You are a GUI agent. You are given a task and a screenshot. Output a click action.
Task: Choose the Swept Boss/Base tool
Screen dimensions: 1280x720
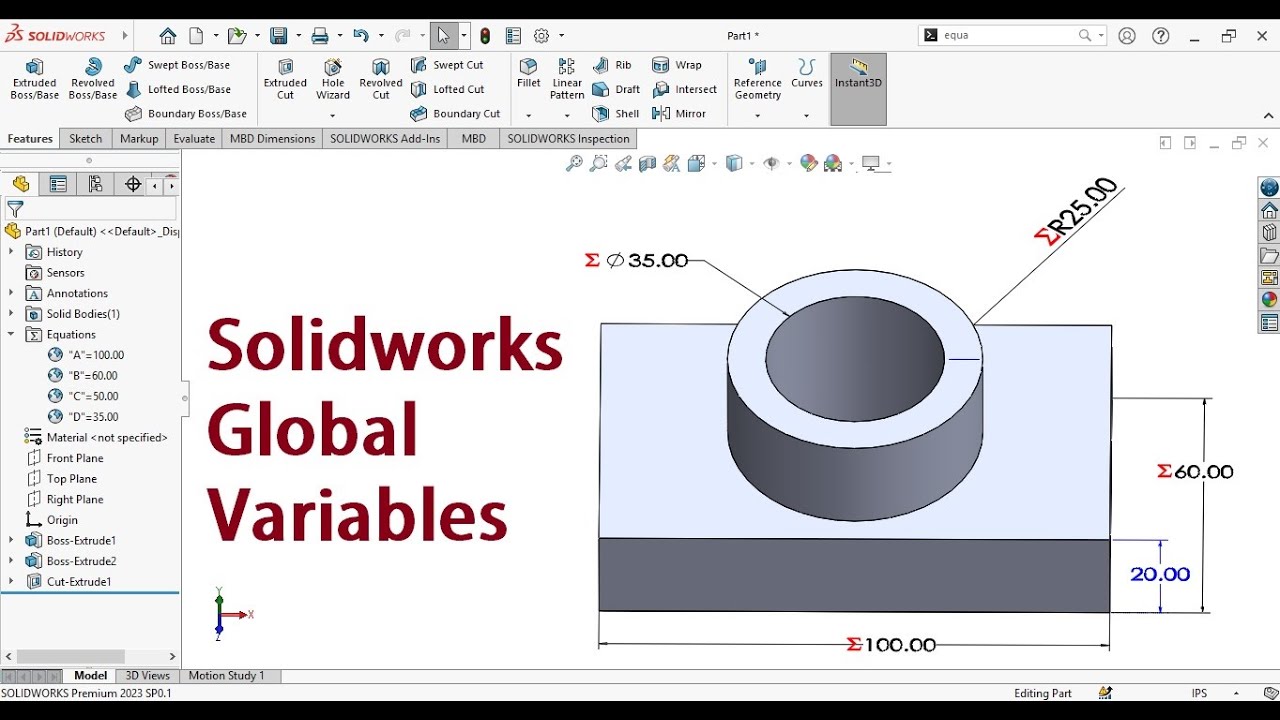point(177,65)
